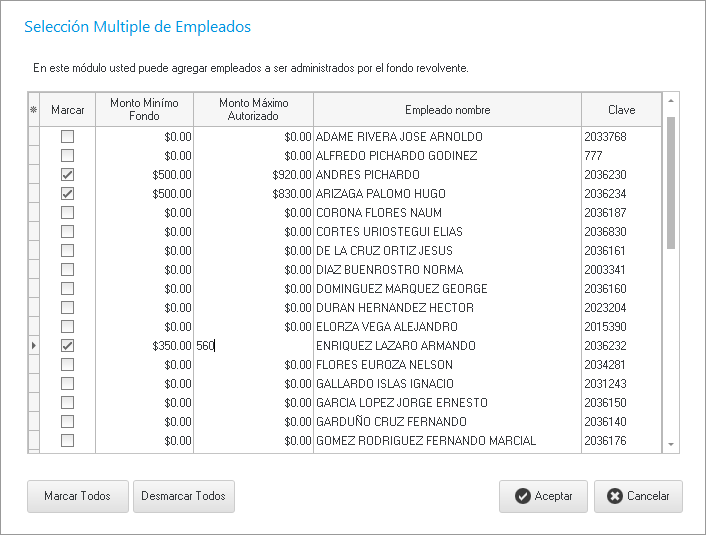Image resolution: width=706 pixels, height=535 pixels.
Task: Click the X icon on Cancelar
Action: point(615,497)
